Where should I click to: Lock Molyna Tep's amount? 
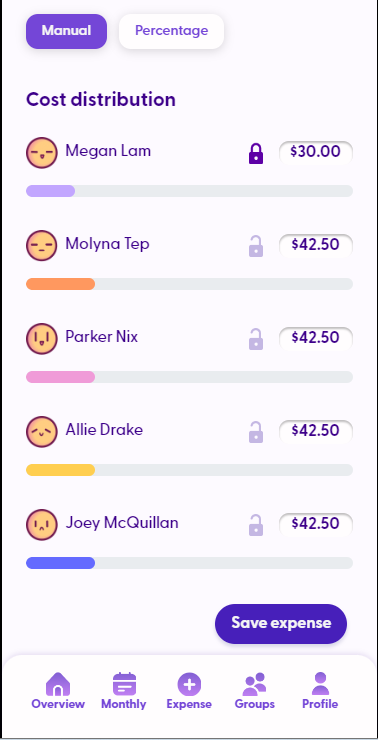256,246
